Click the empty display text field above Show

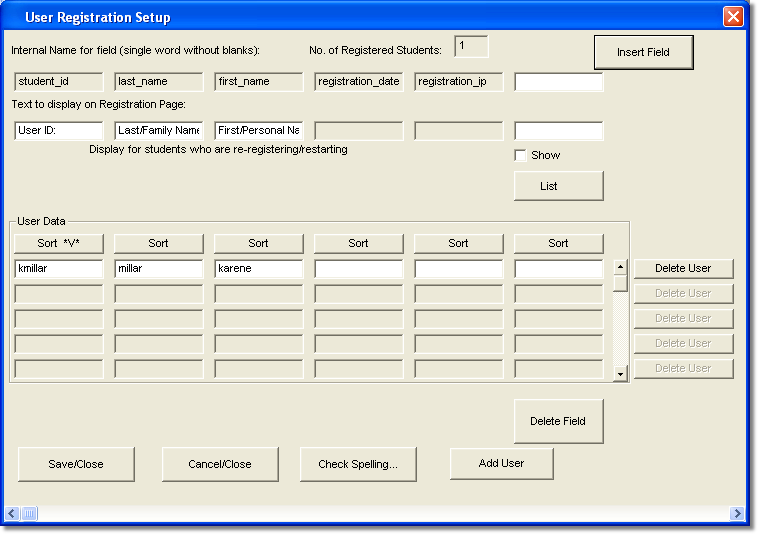559,130
